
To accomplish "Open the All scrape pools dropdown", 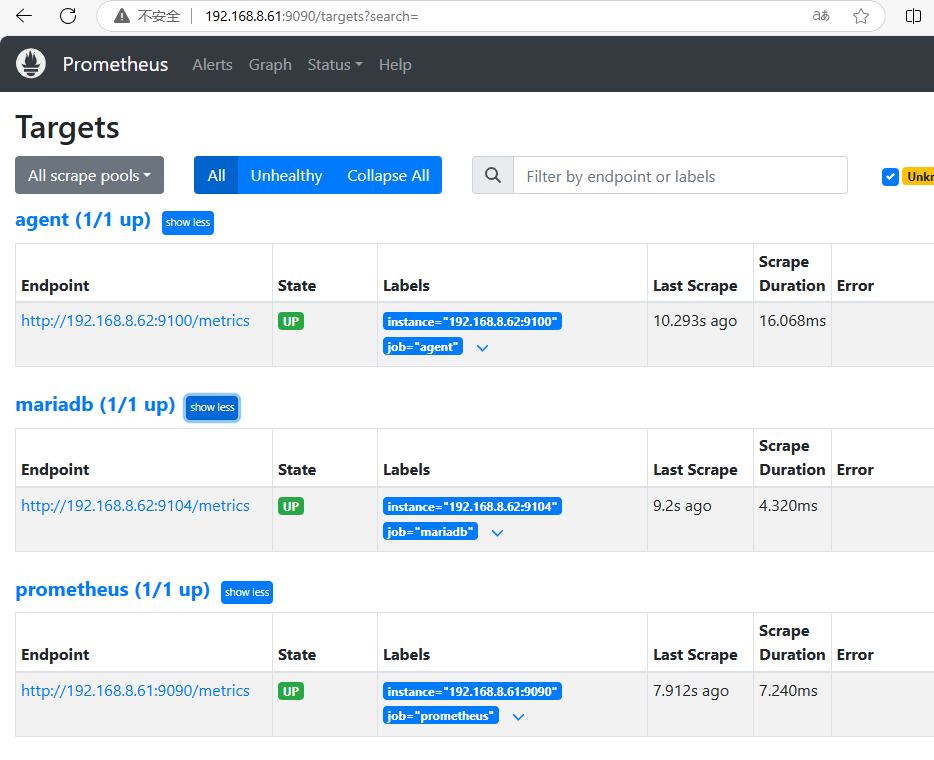I will click(x=89, y=176).
